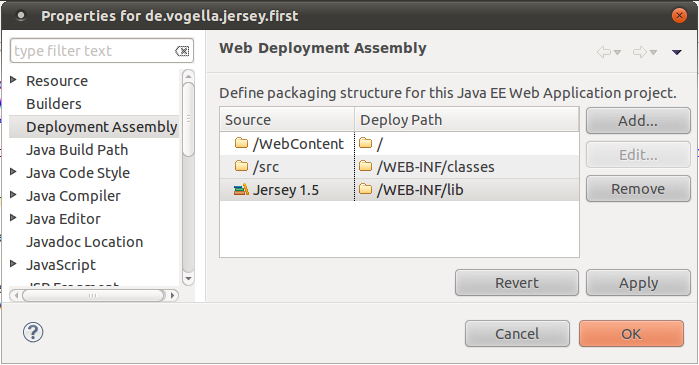Image resolution: width=699 pixels, height=365 pixels.
Task: Click the help question mark icon
Action: point(33,332)
